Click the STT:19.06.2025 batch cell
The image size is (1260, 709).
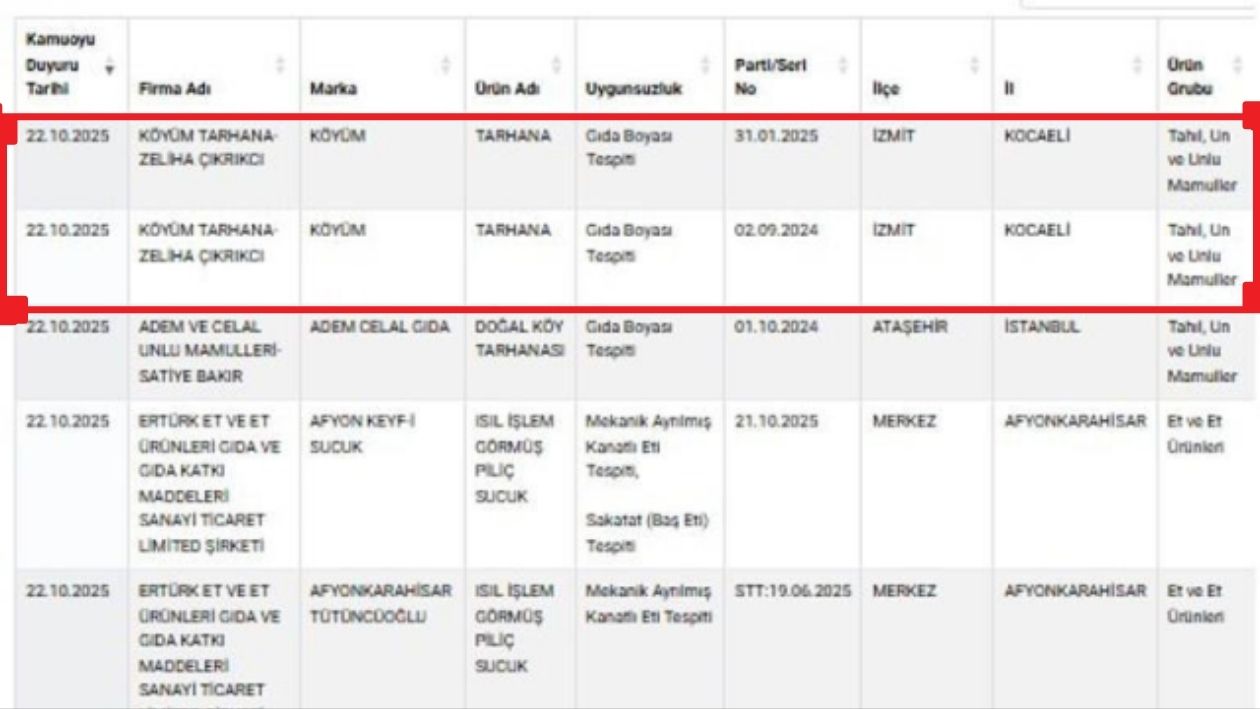coord(792,592)
